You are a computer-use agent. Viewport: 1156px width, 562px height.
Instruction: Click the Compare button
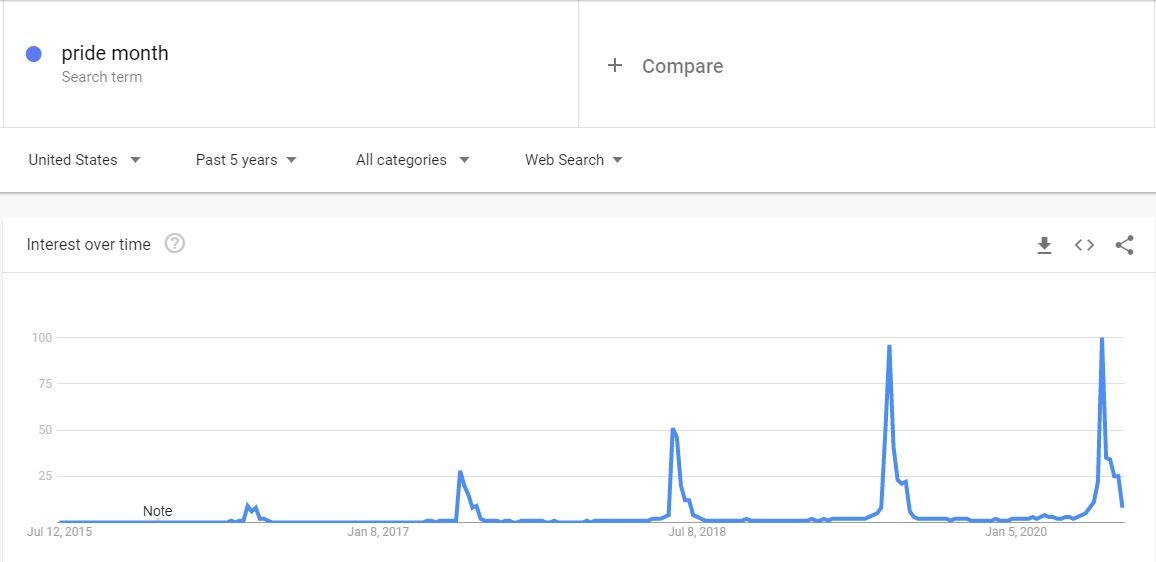[x=665, y=66]
